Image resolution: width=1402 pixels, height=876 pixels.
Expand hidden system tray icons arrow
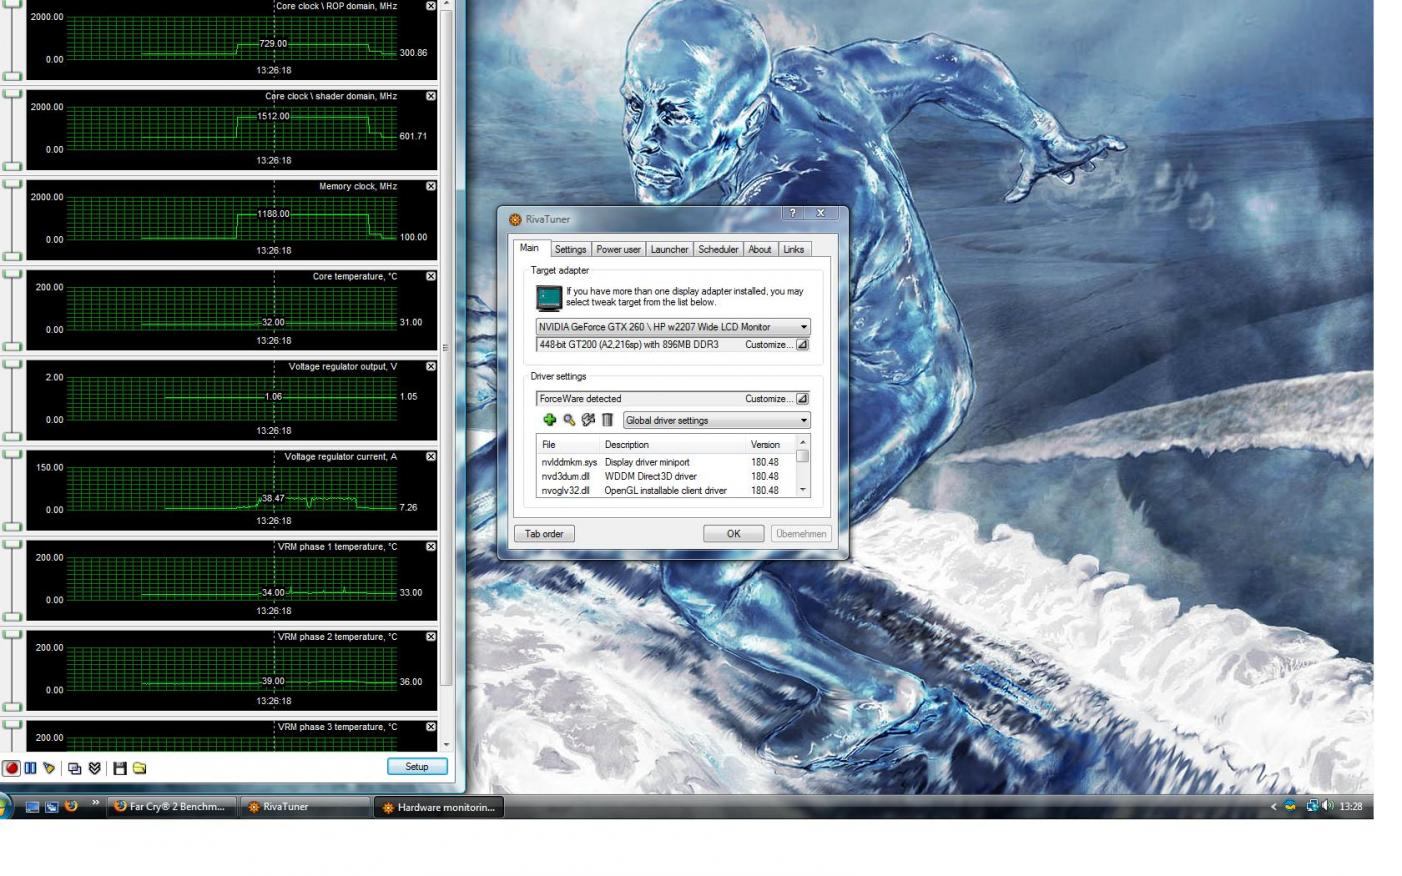(1273, 806)
